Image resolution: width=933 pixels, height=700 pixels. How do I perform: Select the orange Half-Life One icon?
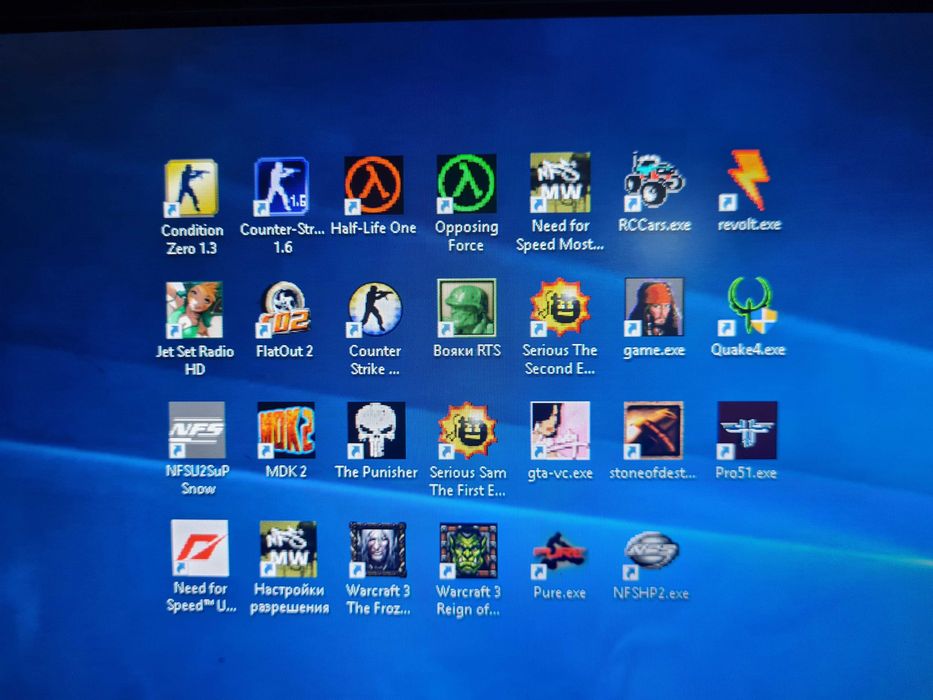(374, 185)
